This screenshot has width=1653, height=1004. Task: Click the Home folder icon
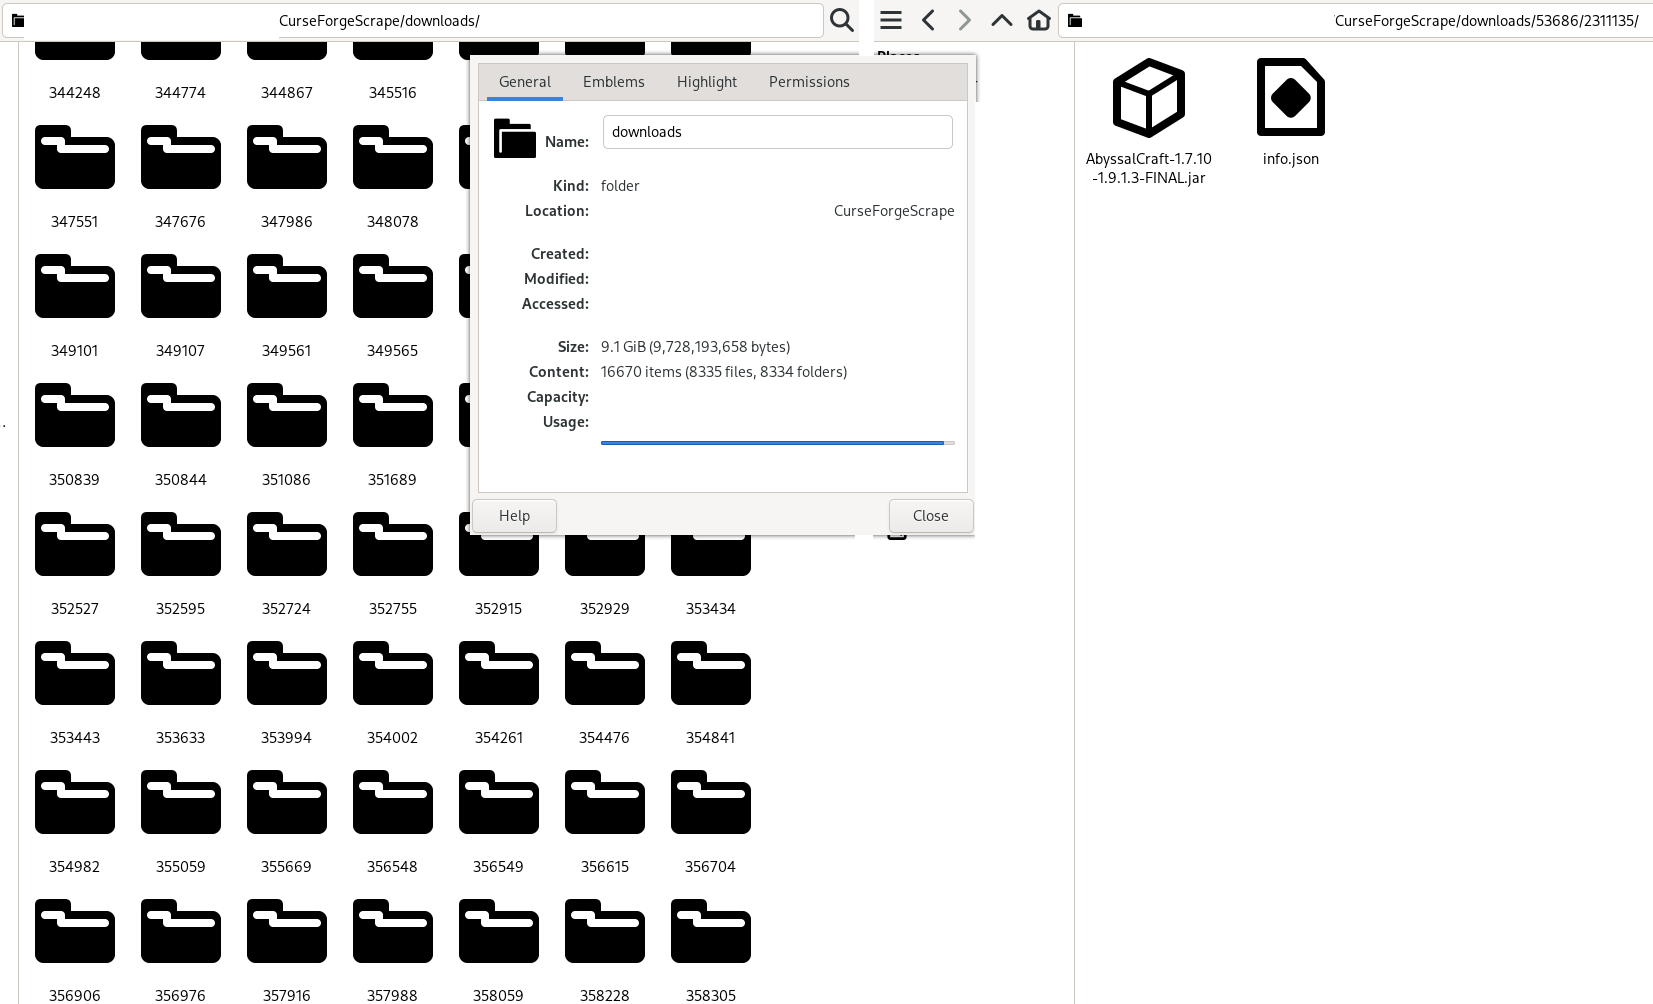coord(1039,20)
